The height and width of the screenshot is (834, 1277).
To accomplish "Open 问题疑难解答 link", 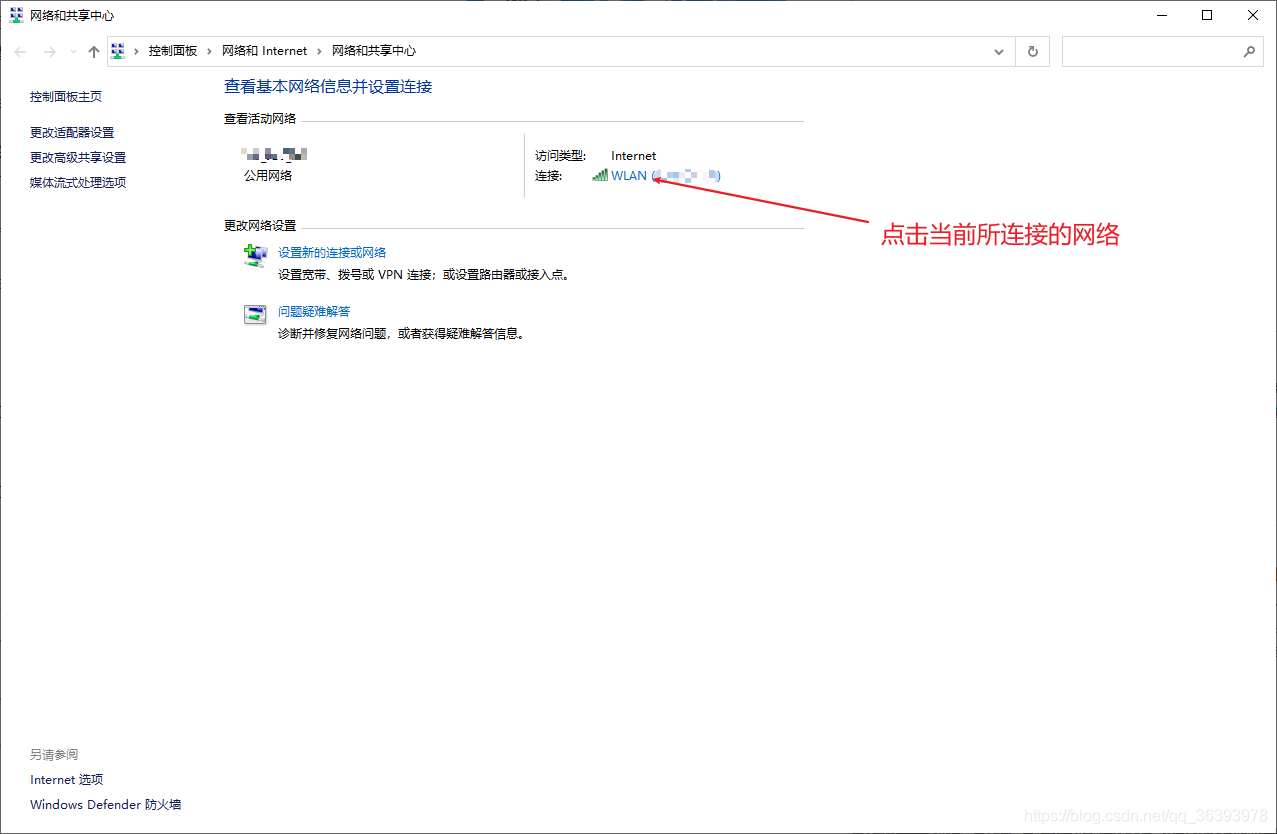I will (314, 312).
